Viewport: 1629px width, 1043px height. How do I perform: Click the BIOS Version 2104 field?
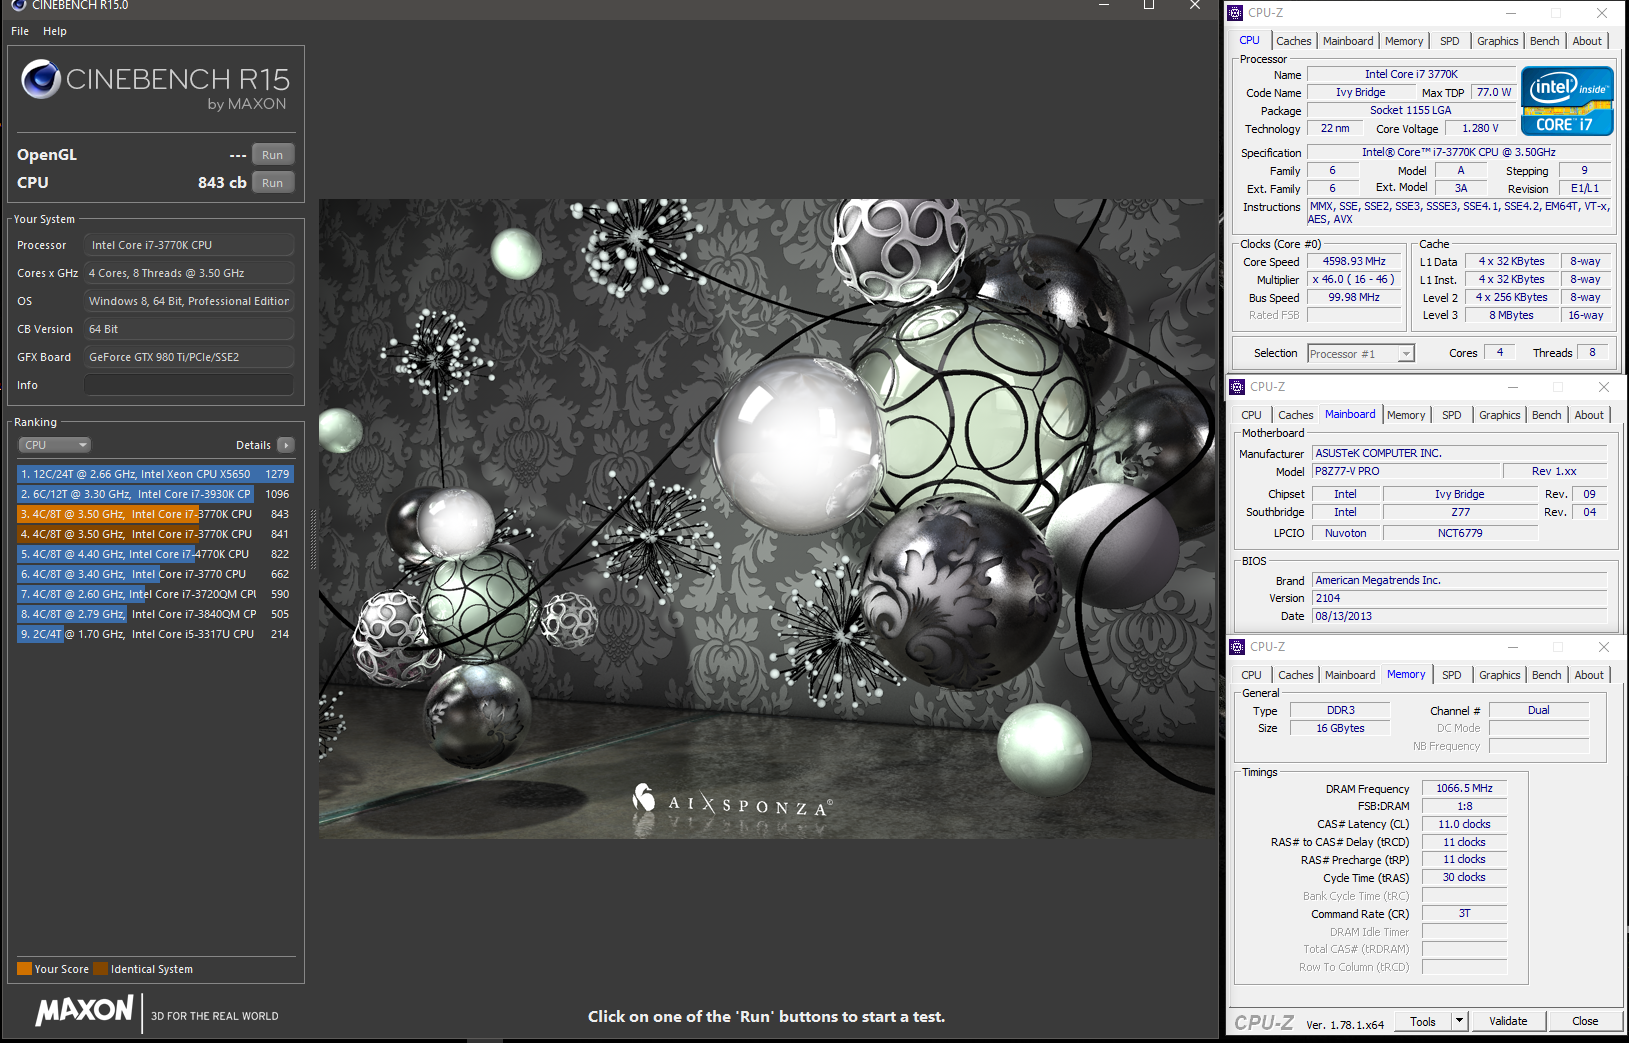click(1459, 598)
